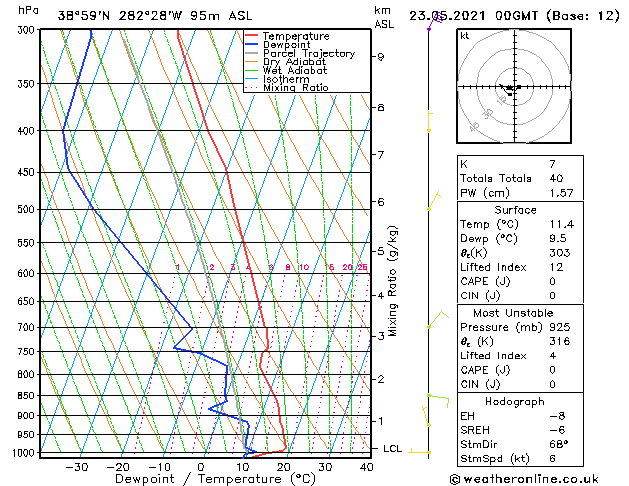This screenshot has height=486, width=629.
Task: Click the Mixing Ratio legend label
Action: pyautogui.click(x=296, y=87)
